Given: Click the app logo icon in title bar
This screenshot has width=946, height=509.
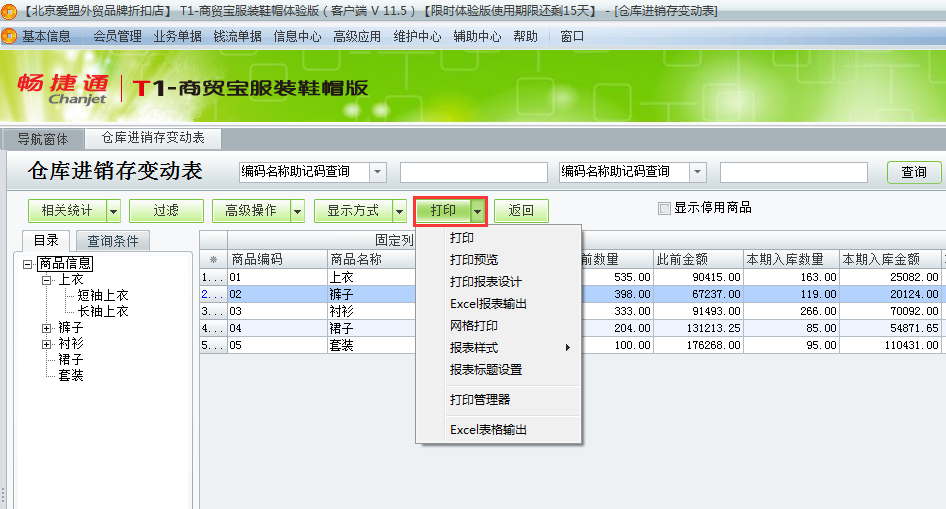Looking at the screenshot, I should point(8,11).
